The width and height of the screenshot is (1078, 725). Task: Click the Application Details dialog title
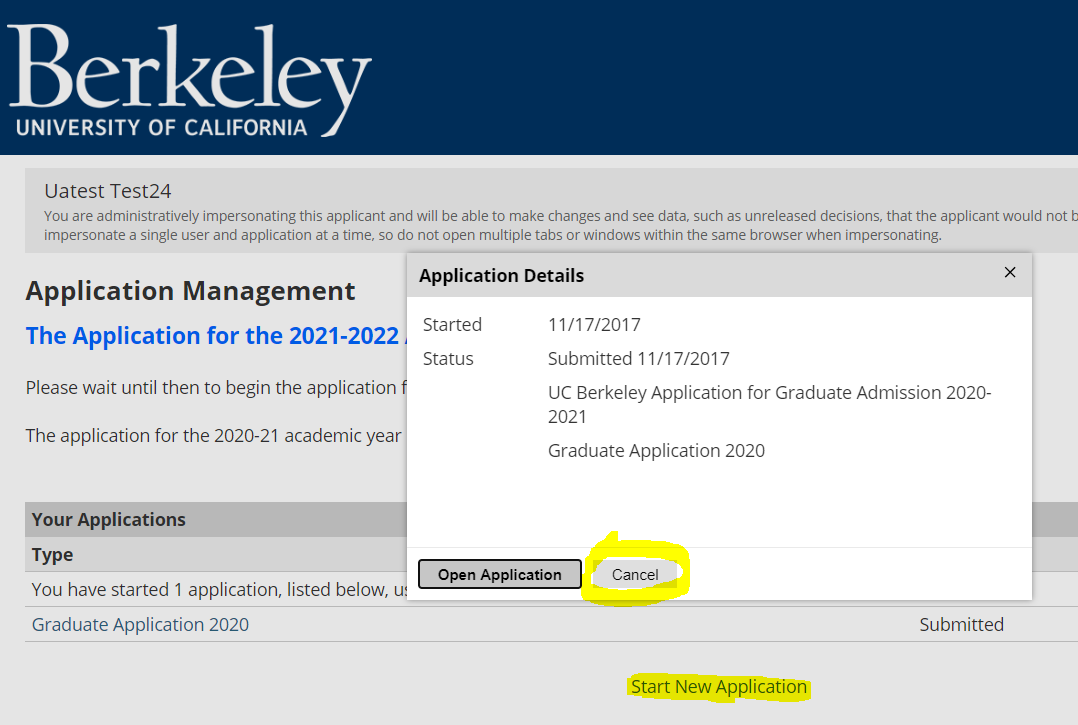(501, 276)
